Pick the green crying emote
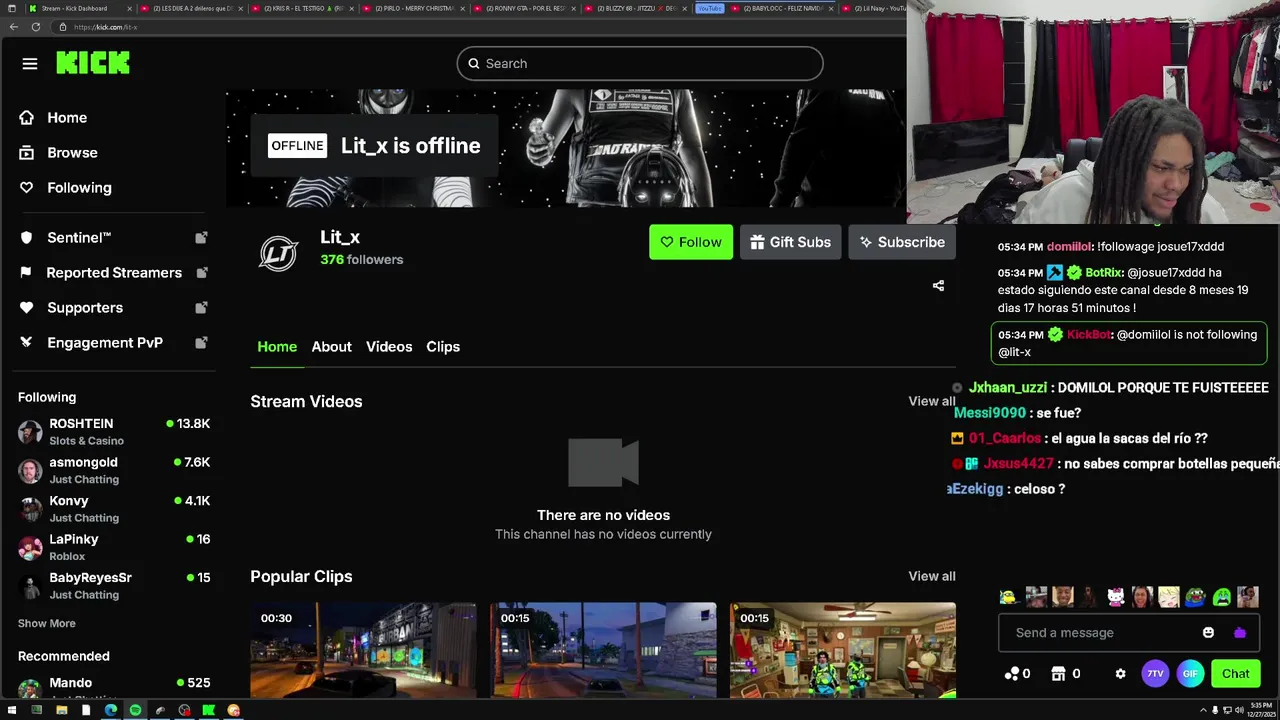The height and width of the screenshot is (720, 1280). (1222, 598)
